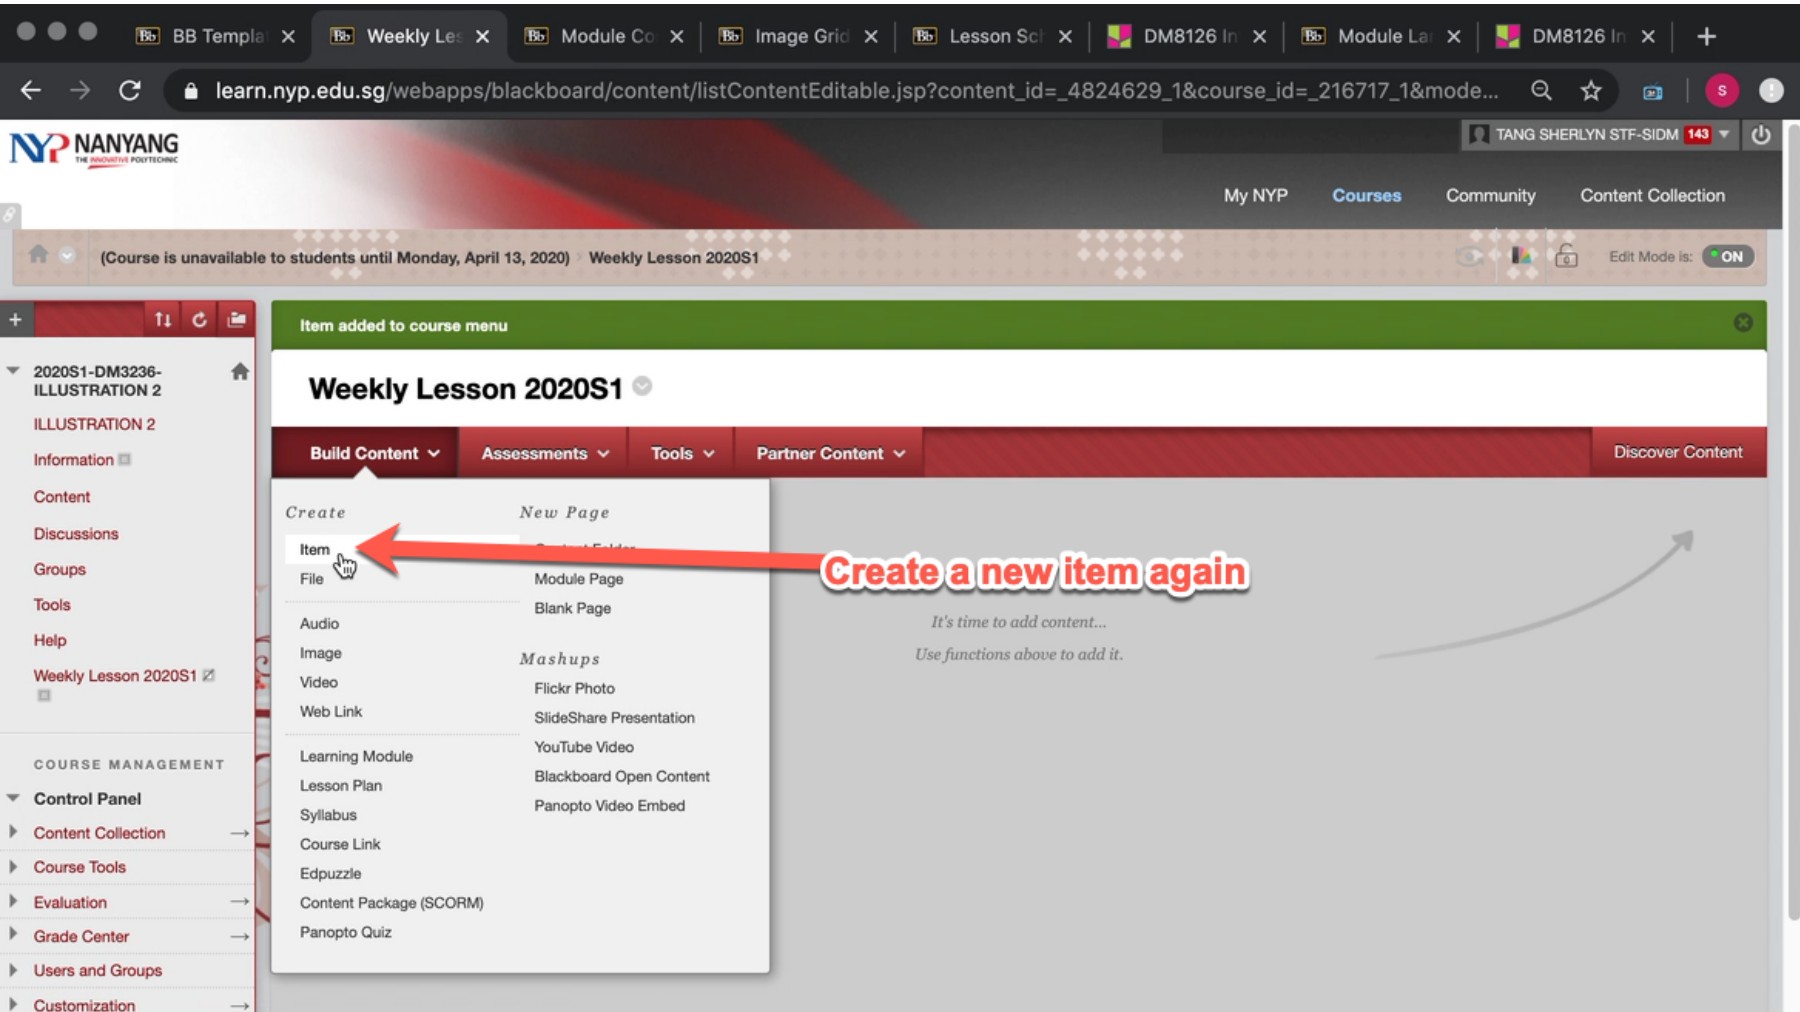Screen dimensions: 1800x1012
Task: Click the home icon beside 2020S1-DM3236 ILLUSTRATION 2
Action: (238, 371)
